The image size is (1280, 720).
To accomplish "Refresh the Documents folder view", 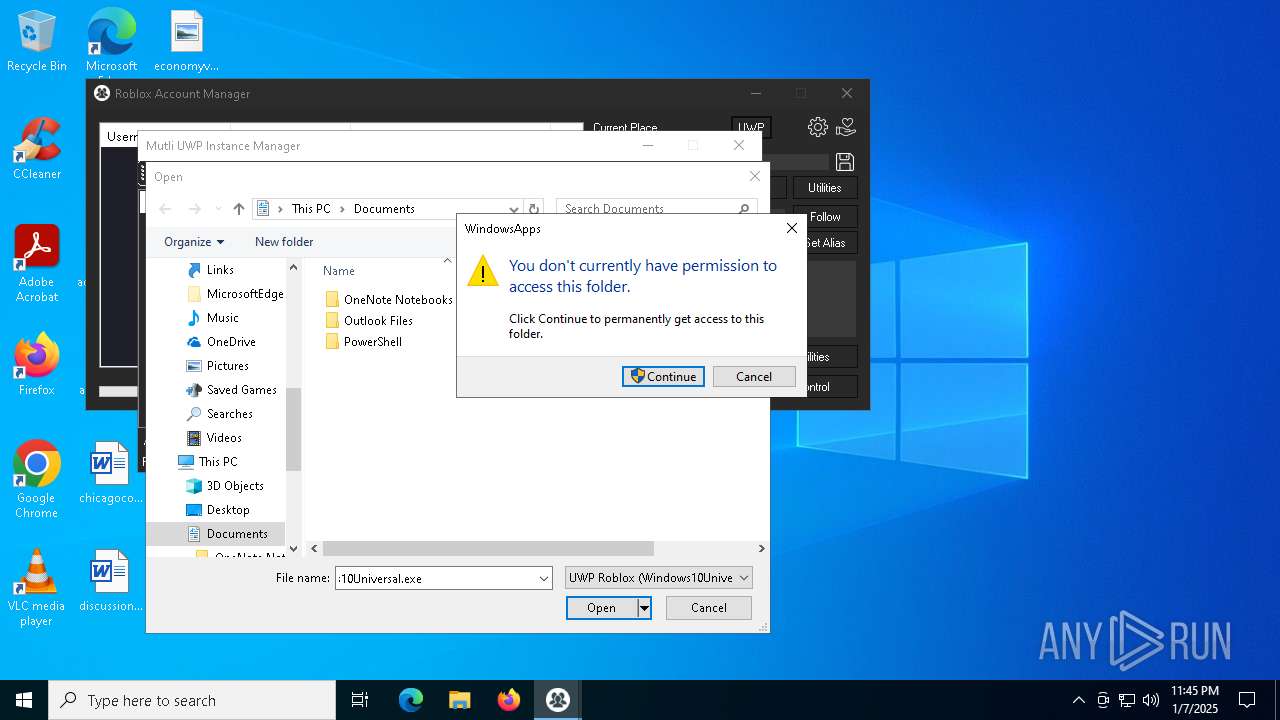I will pos(534,209).
